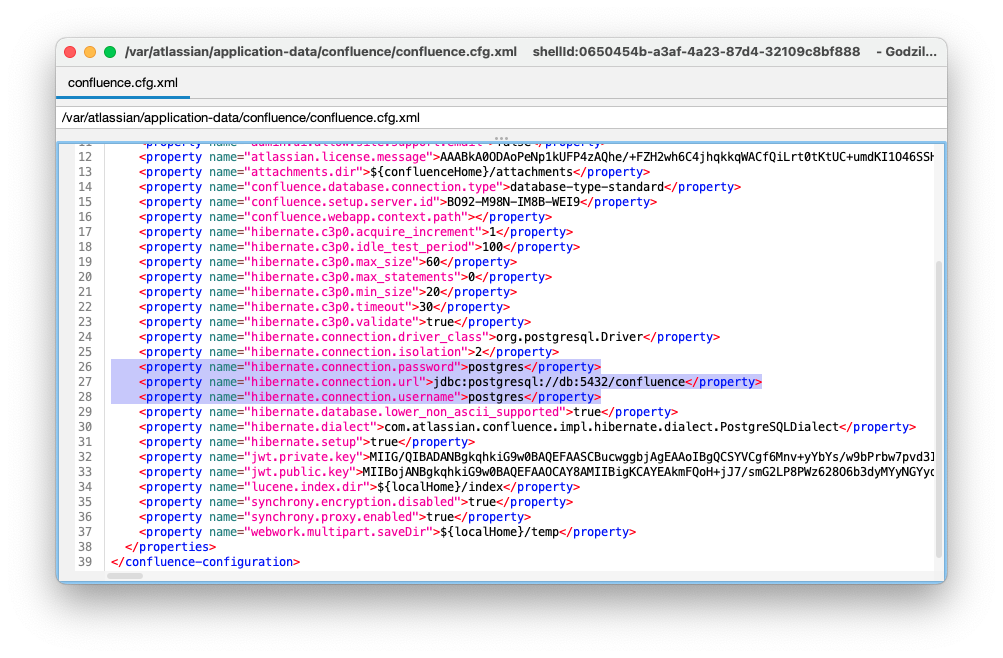Screen dimensions: 1003x658
Task: Switch to the confluence.cfg.xml tab
Action: point(123,83)
